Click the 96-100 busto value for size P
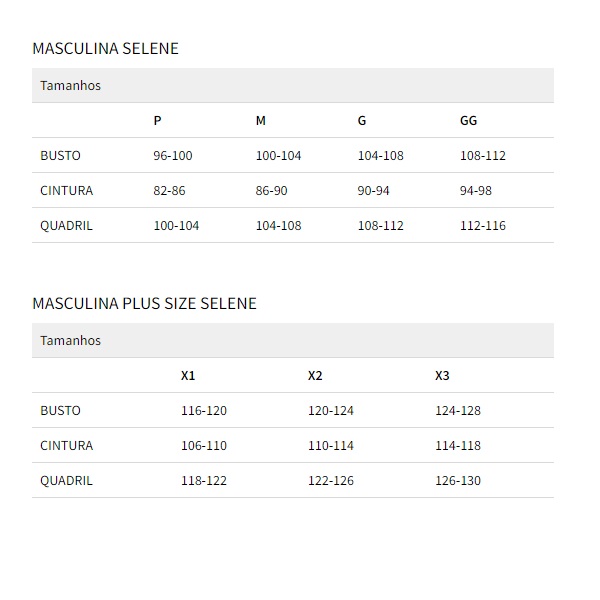The image size is (600, 600). [172, 156]
